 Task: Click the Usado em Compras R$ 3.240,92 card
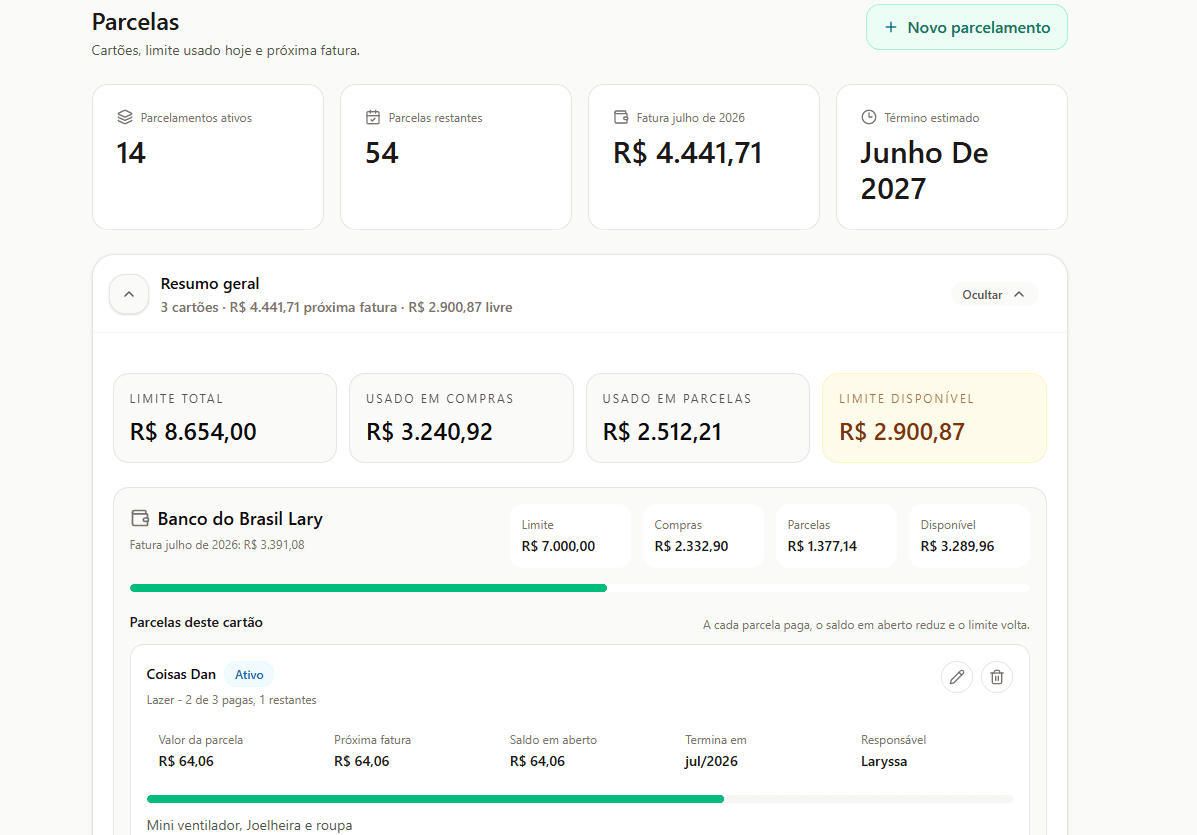pos(461,418)
